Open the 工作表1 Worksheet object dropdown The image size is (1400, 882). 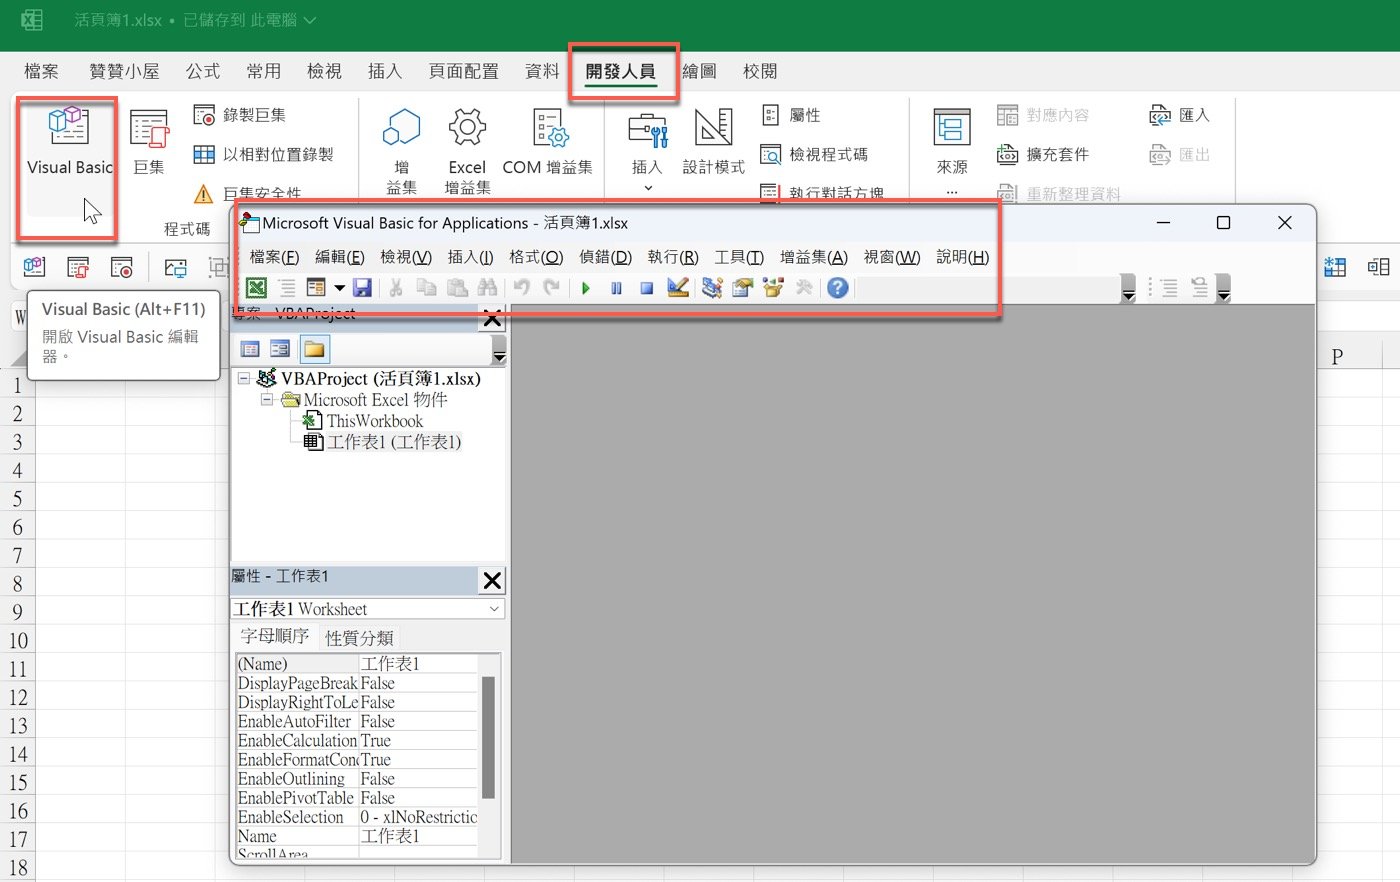pyautogui.click(x=494, y=609)
